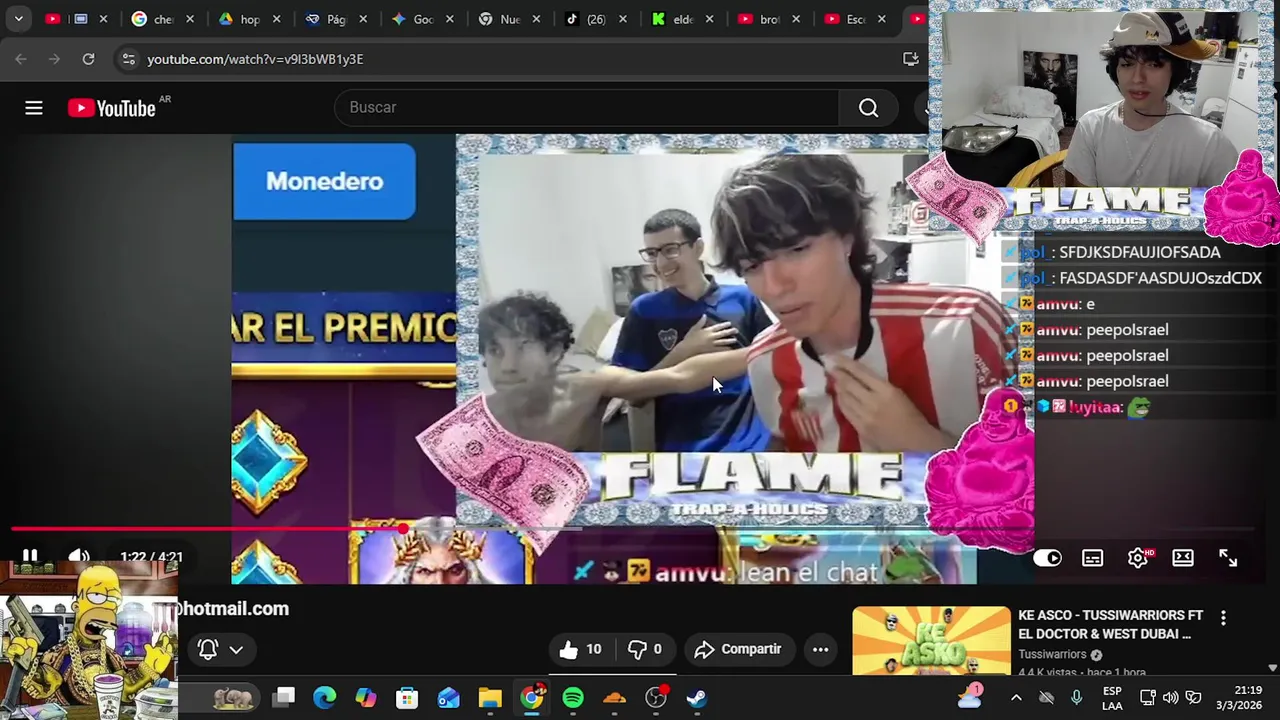Open File Explorer from taskbar

click(x=490, y=698)
